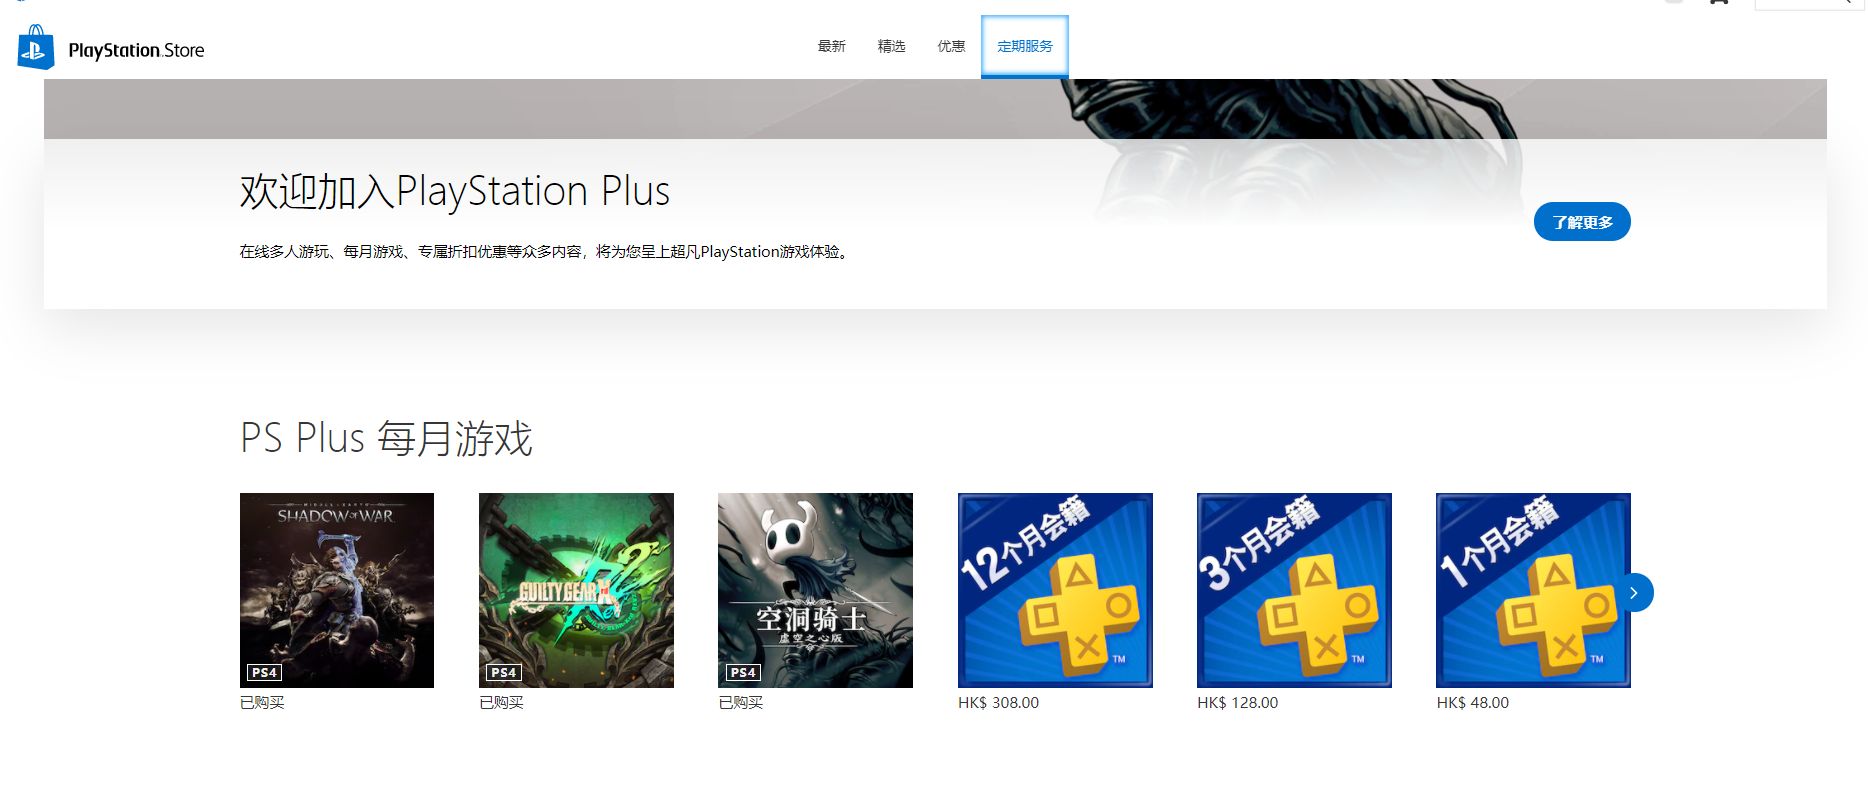Select the 12个月会籍 membership card
This screenshot has height=789, width=1868.
1055,590
